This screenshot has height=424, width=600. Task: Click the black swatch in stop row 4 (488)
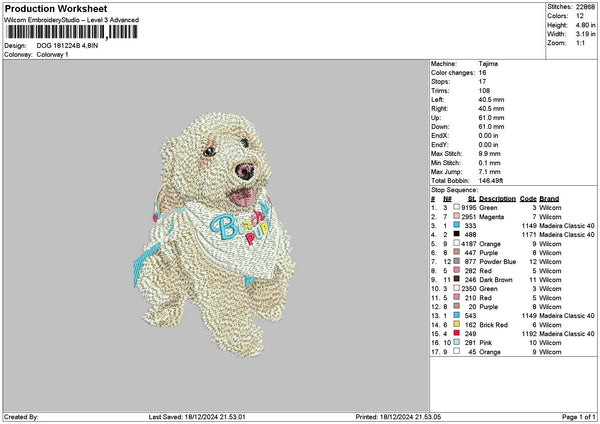(x=457, y=234)
